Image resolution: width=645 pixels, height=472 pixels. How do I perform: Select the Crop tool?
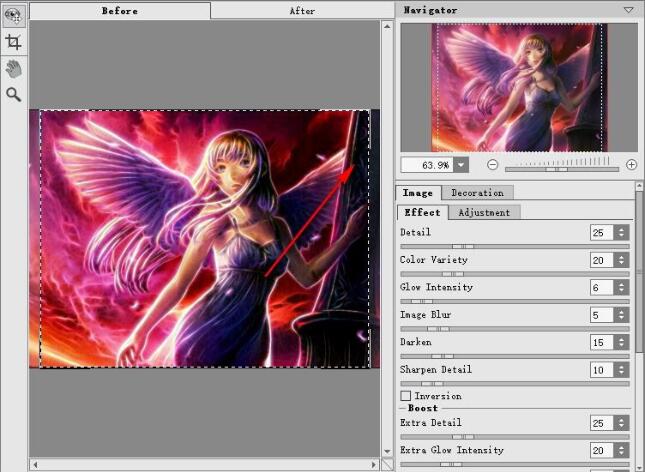tap(14, 42)
